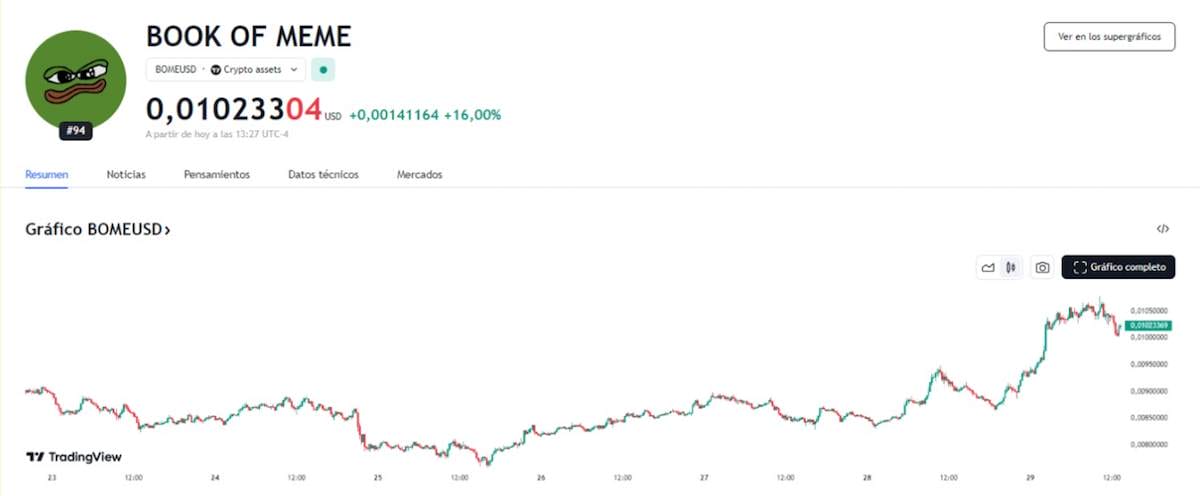This screenshot has width=1200, height=496.
Task: Take a chart snapshot with camera icon
Action: (1042, 267)
